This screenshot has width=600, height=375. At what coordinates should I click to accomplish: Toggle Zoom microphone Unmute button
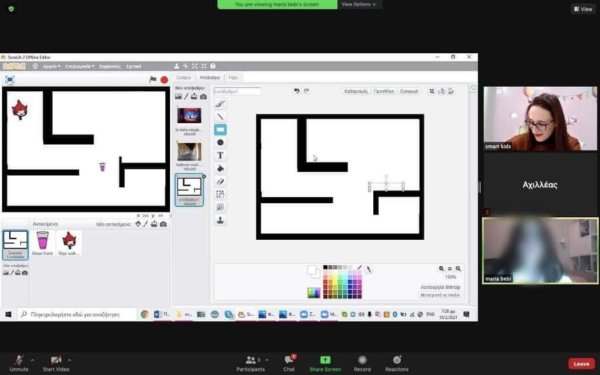19,363
